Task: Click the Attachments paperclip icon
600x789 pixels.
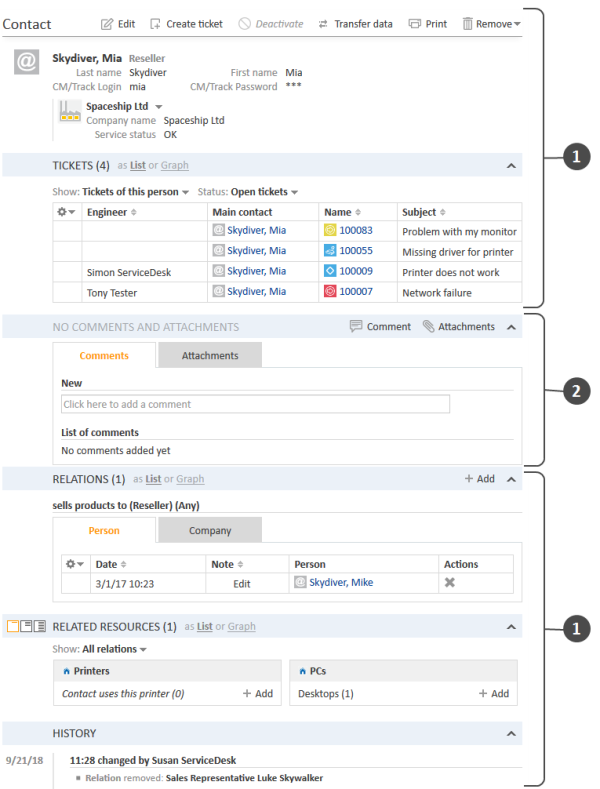Action: point(428,327)
